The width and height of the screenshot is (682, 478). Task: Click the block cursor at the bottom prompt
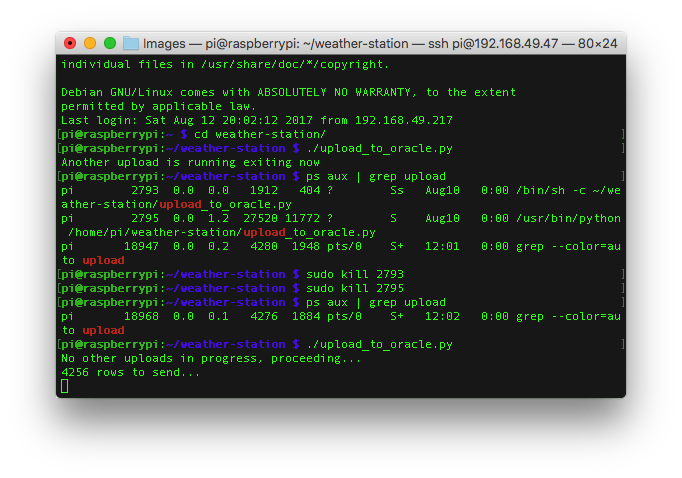64,386
